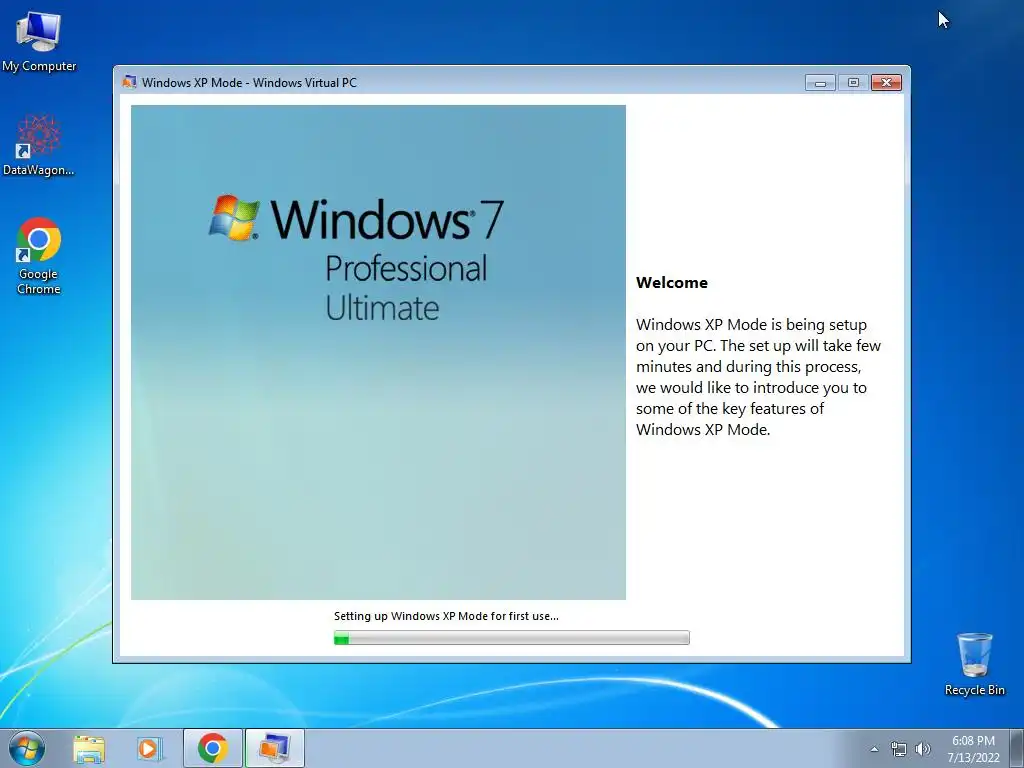This screenshot has height=768, width=1024.
Task: Click the Windows XP Mode title bar icon
Action: (129, 82)
